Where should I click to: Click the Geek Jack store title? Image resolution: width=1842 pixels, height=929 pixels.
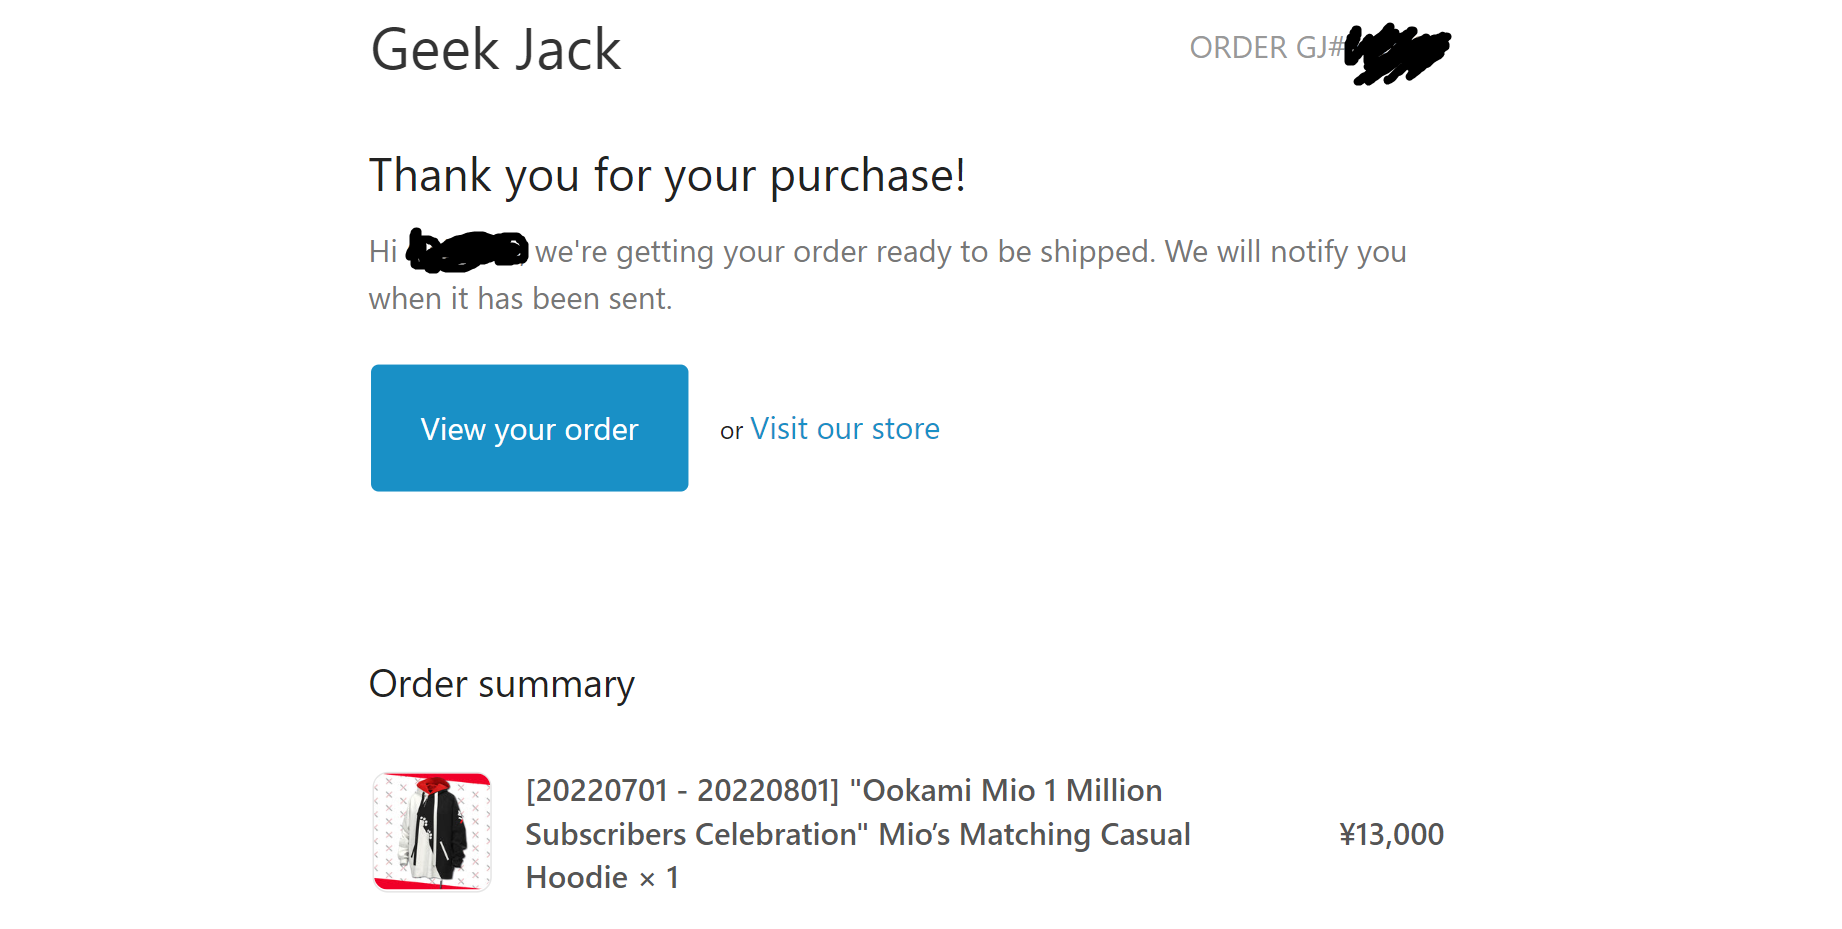click(496, 49)
